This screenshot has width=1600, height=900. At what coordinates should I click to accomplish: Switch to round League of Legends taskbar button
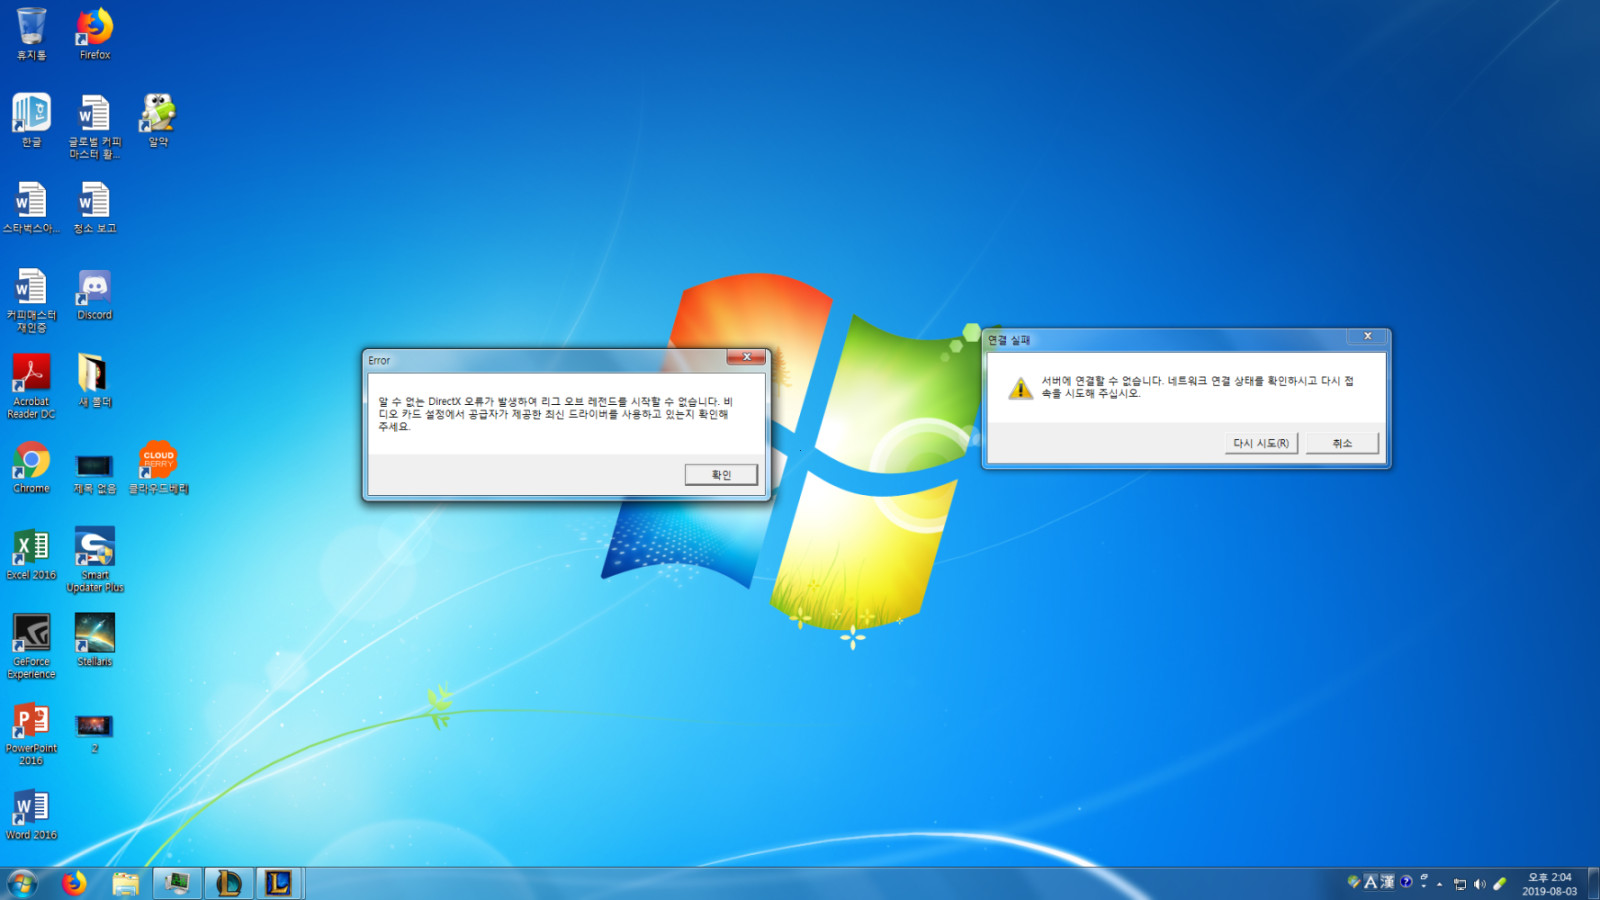coord(228,883)
